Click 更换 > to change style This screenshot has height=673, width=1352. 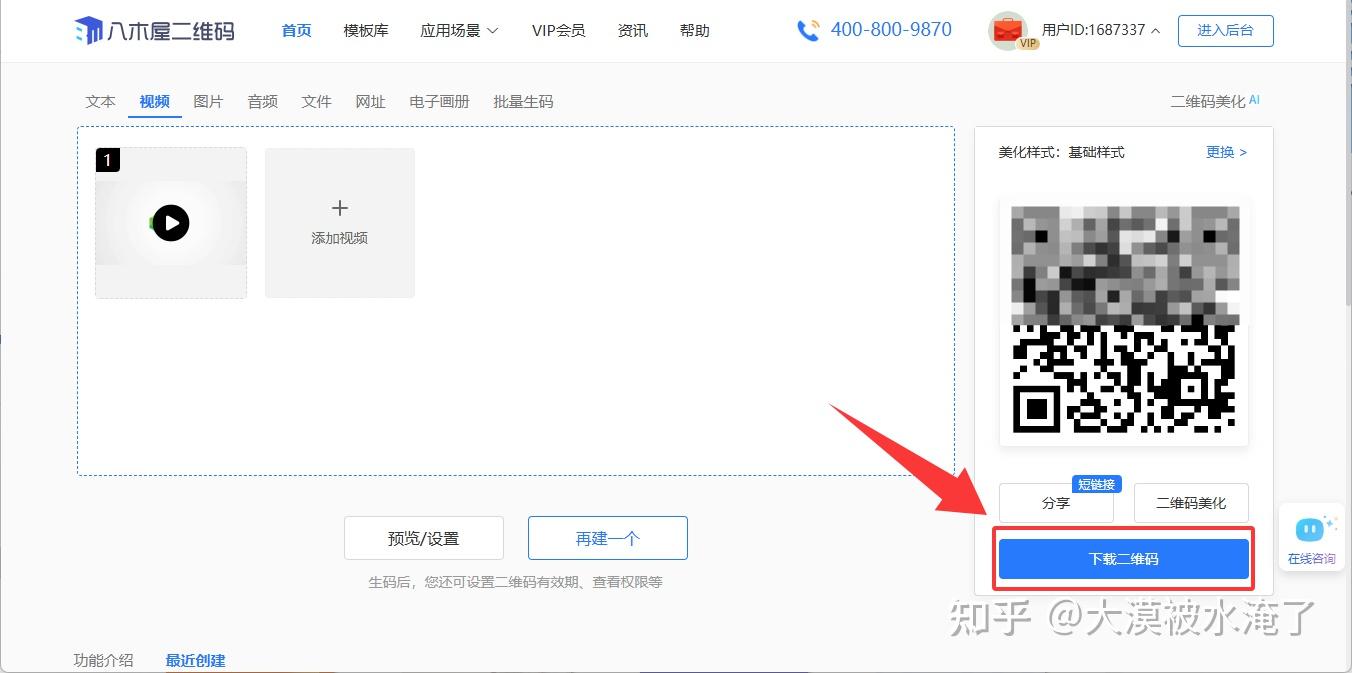pos(1226,153)
